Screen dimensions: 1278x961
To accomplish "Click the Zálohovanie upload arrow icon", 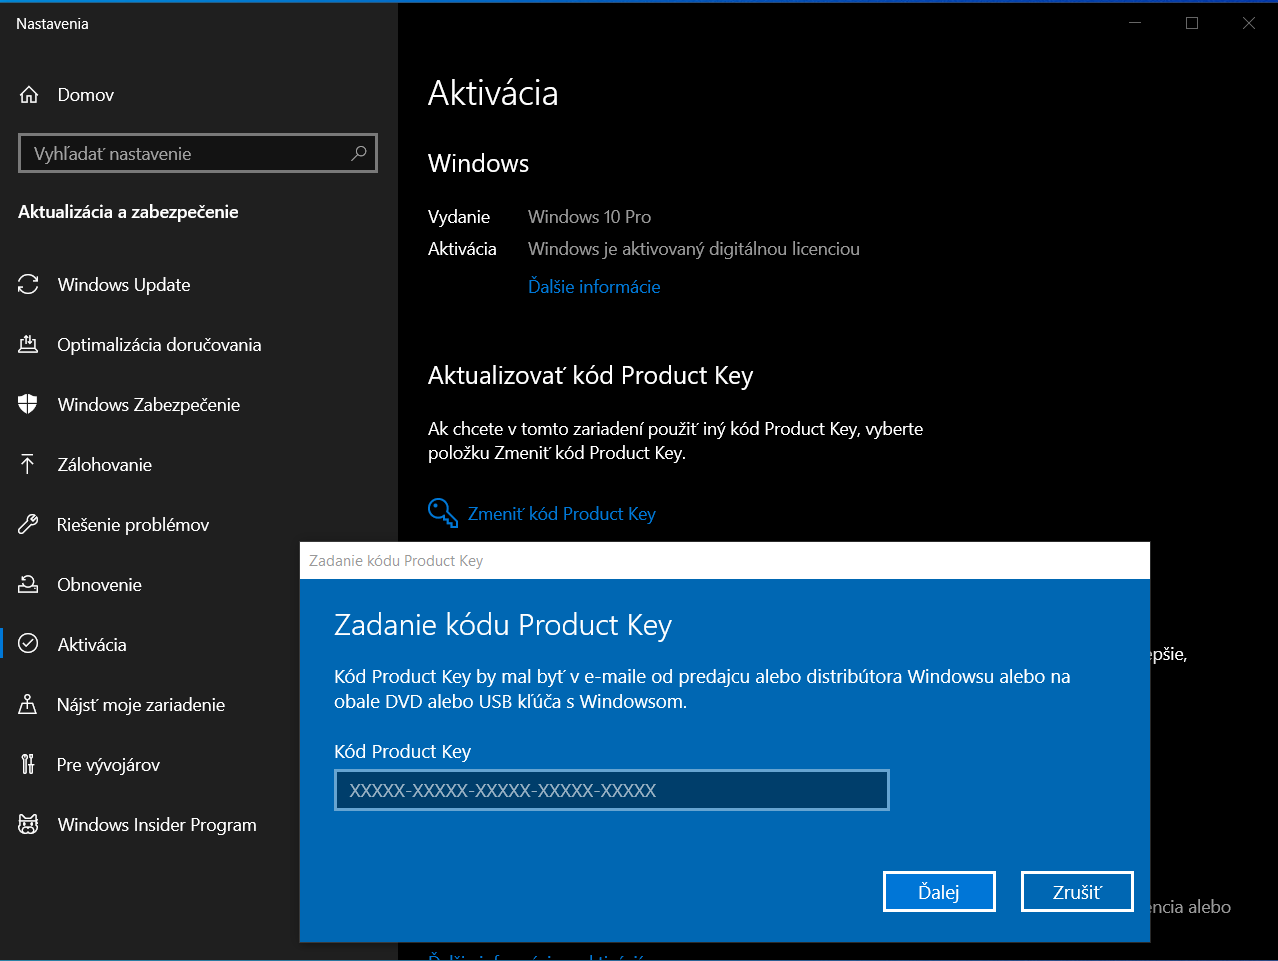I will click(x=28, y=465).
